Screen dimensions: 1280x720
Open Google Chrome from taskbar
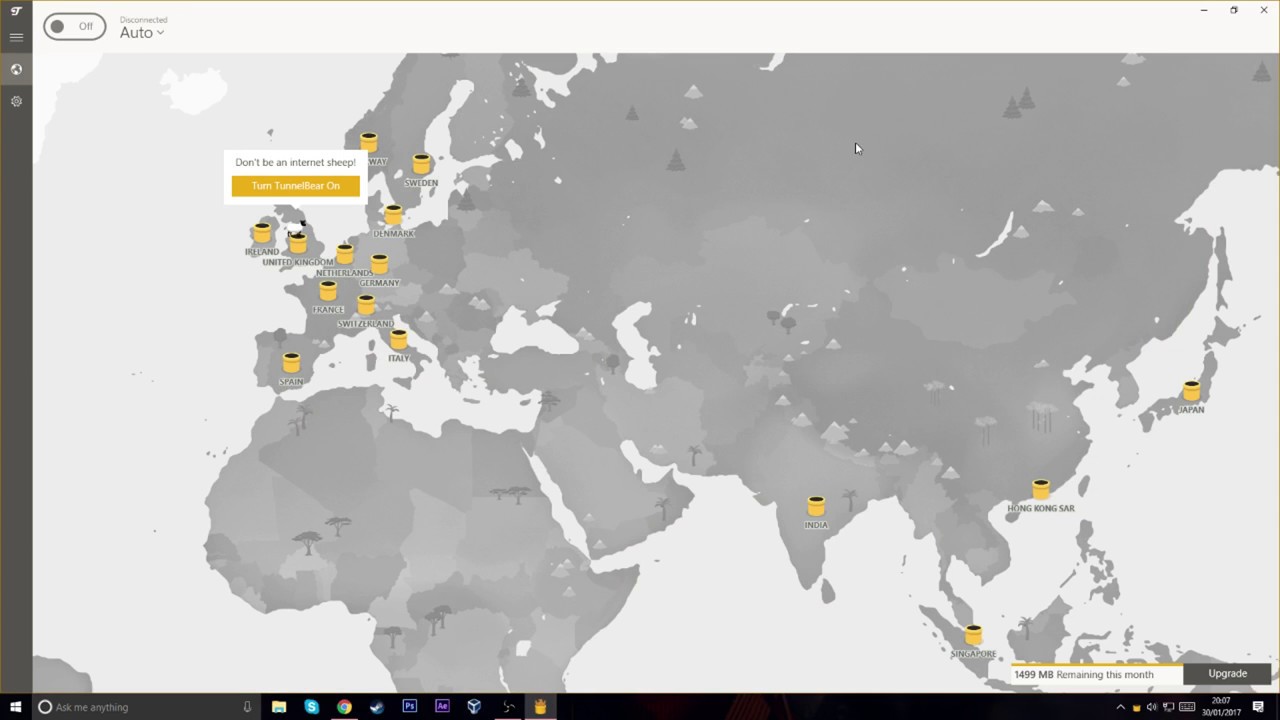(344, 707)
